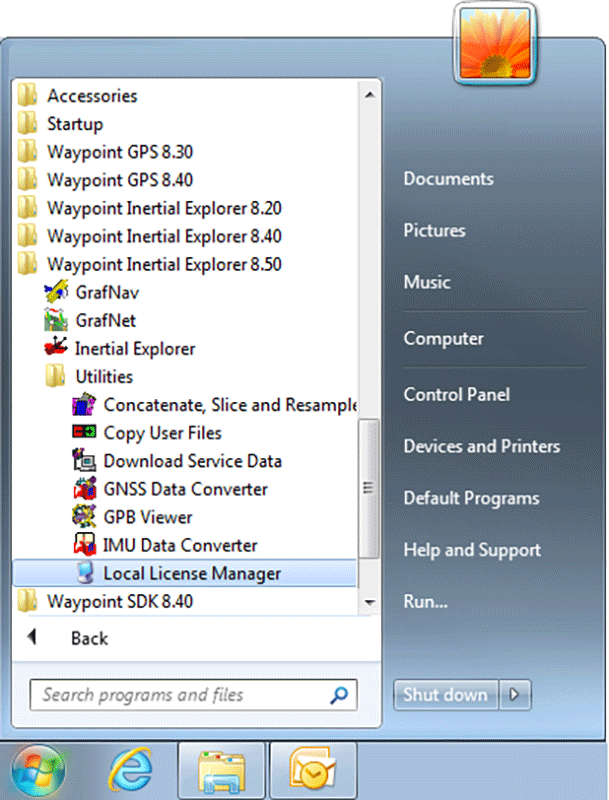Open the Shut down options arrow
The width and height of the screenshot is (609, 800).
tap(515, 694)
